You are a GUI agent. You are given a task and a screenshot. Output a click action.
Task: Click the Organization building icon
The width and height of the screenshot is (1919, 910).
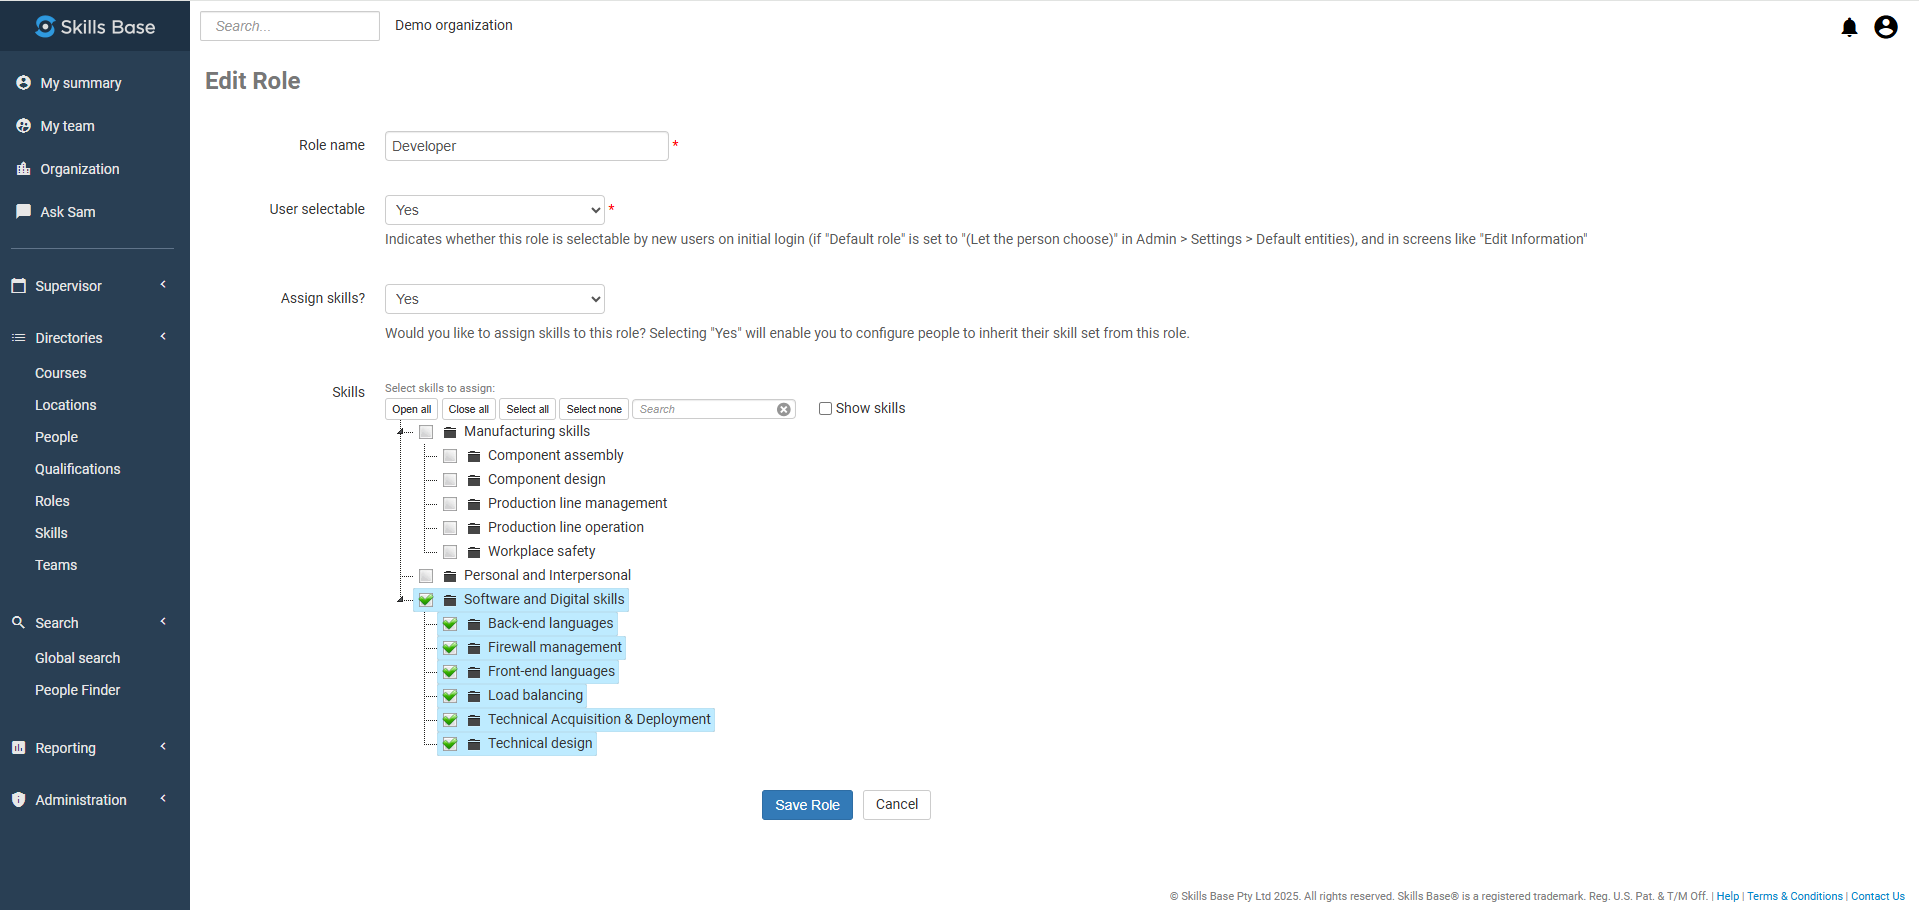tap(23, 169)
